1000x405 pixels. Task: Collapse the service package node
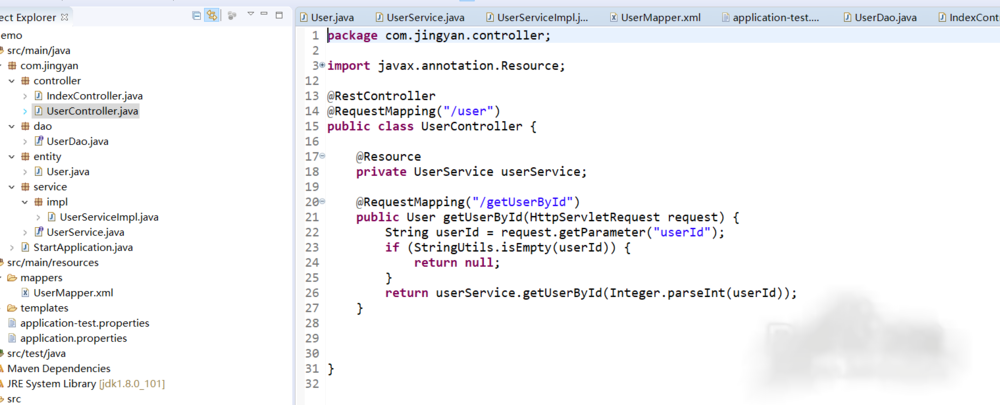(x=11, y=187)
